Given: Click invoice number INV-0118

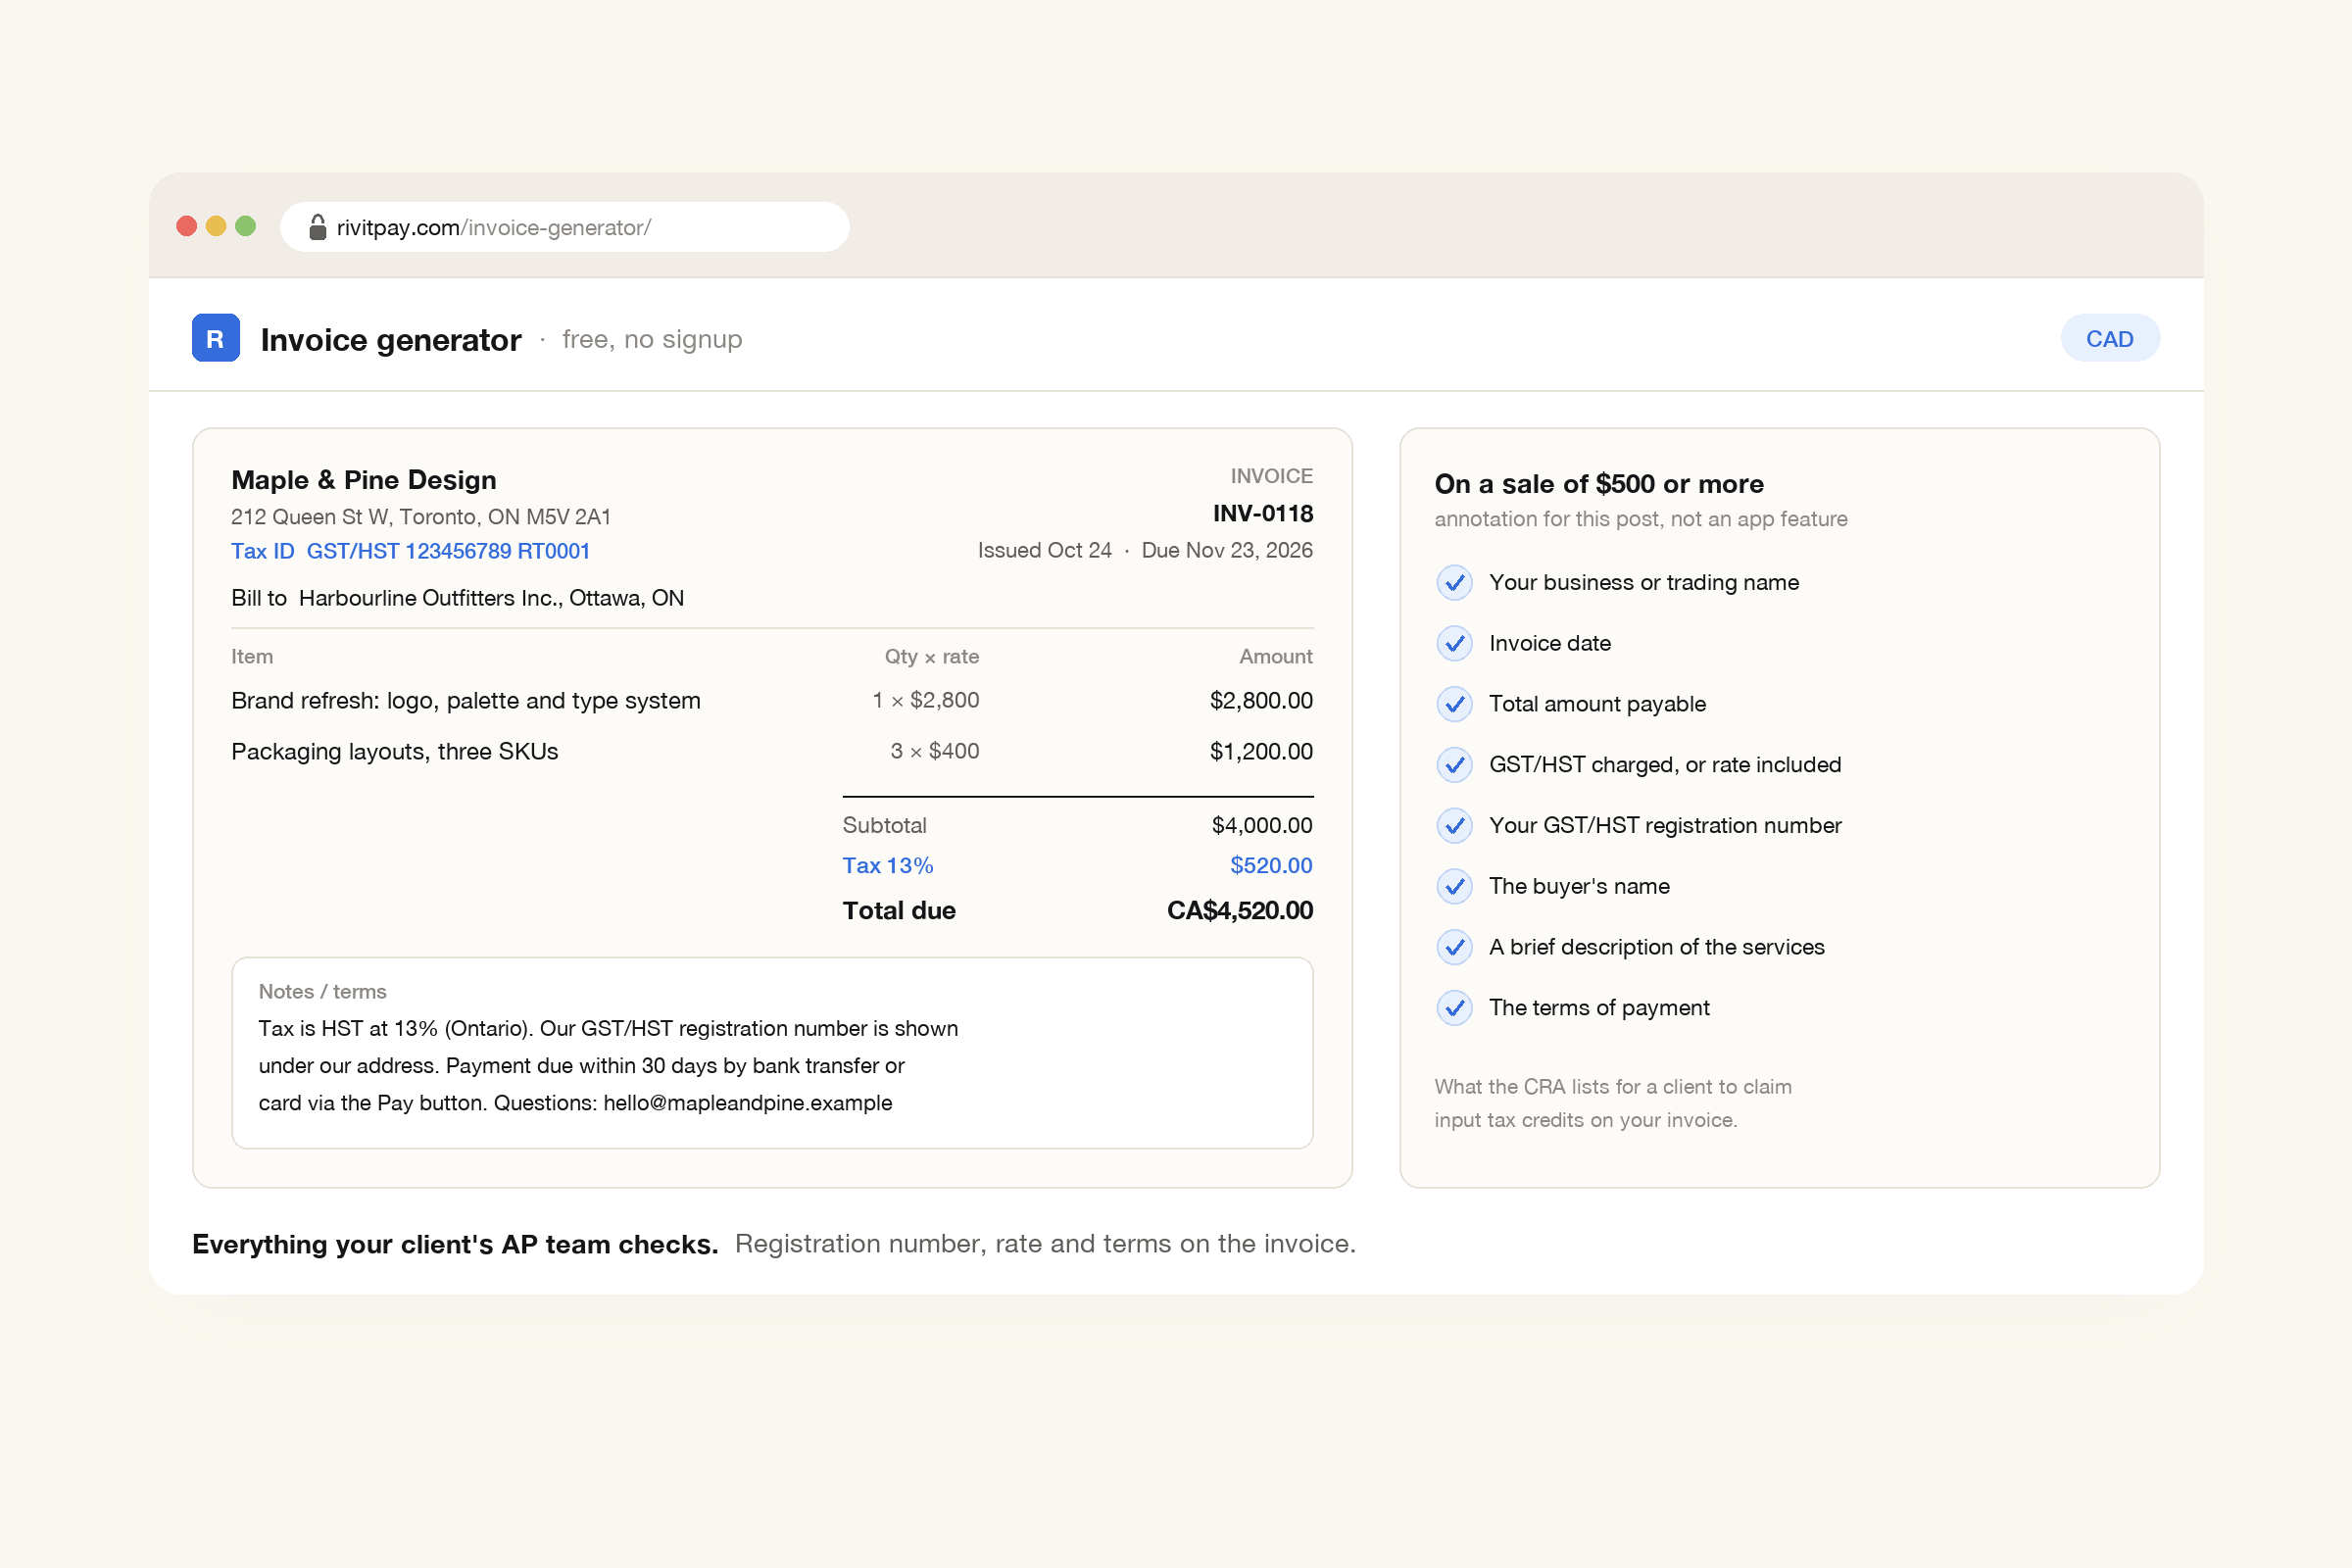Looking at the screenshot, I should (x=1263, y=514).
